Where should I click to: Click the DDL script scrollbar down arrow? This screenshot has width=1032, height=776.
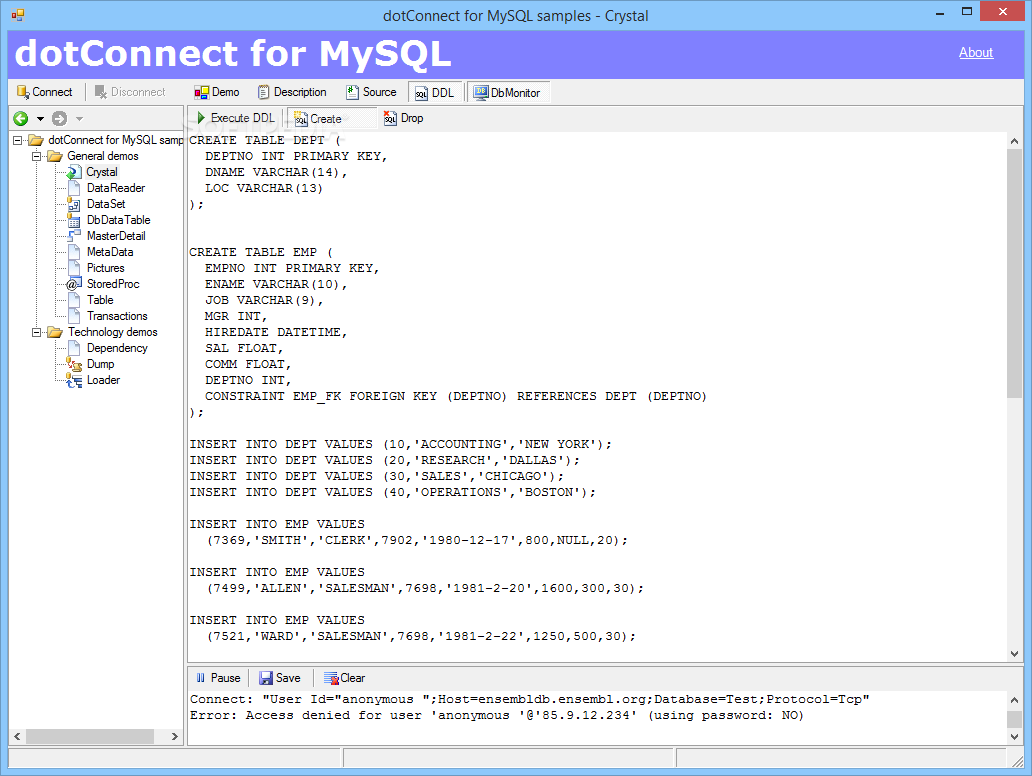(1014, 654)
